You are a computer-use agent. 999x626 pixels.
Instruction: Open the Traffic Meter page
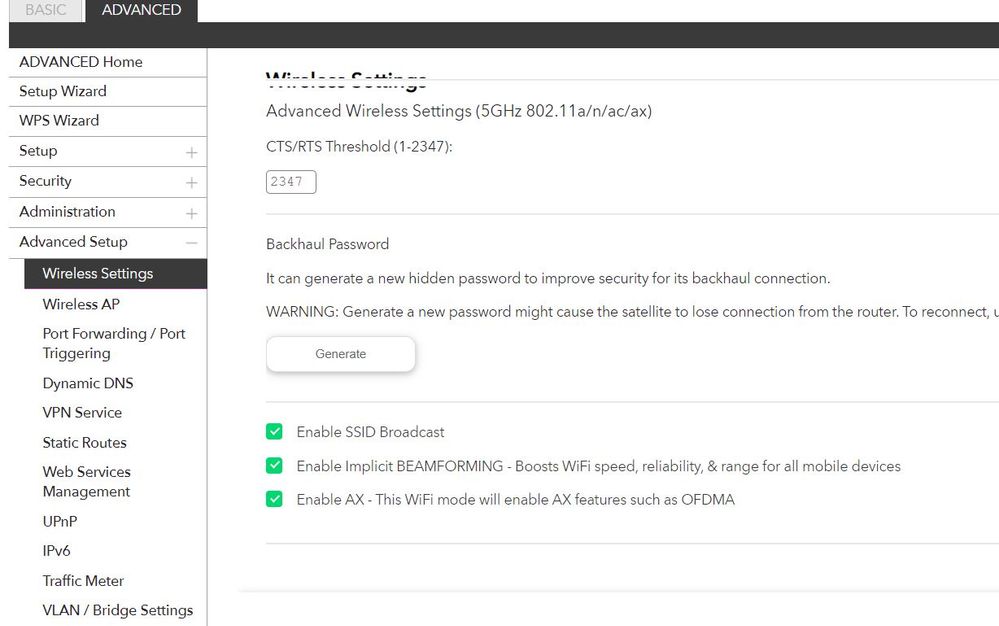83,580
